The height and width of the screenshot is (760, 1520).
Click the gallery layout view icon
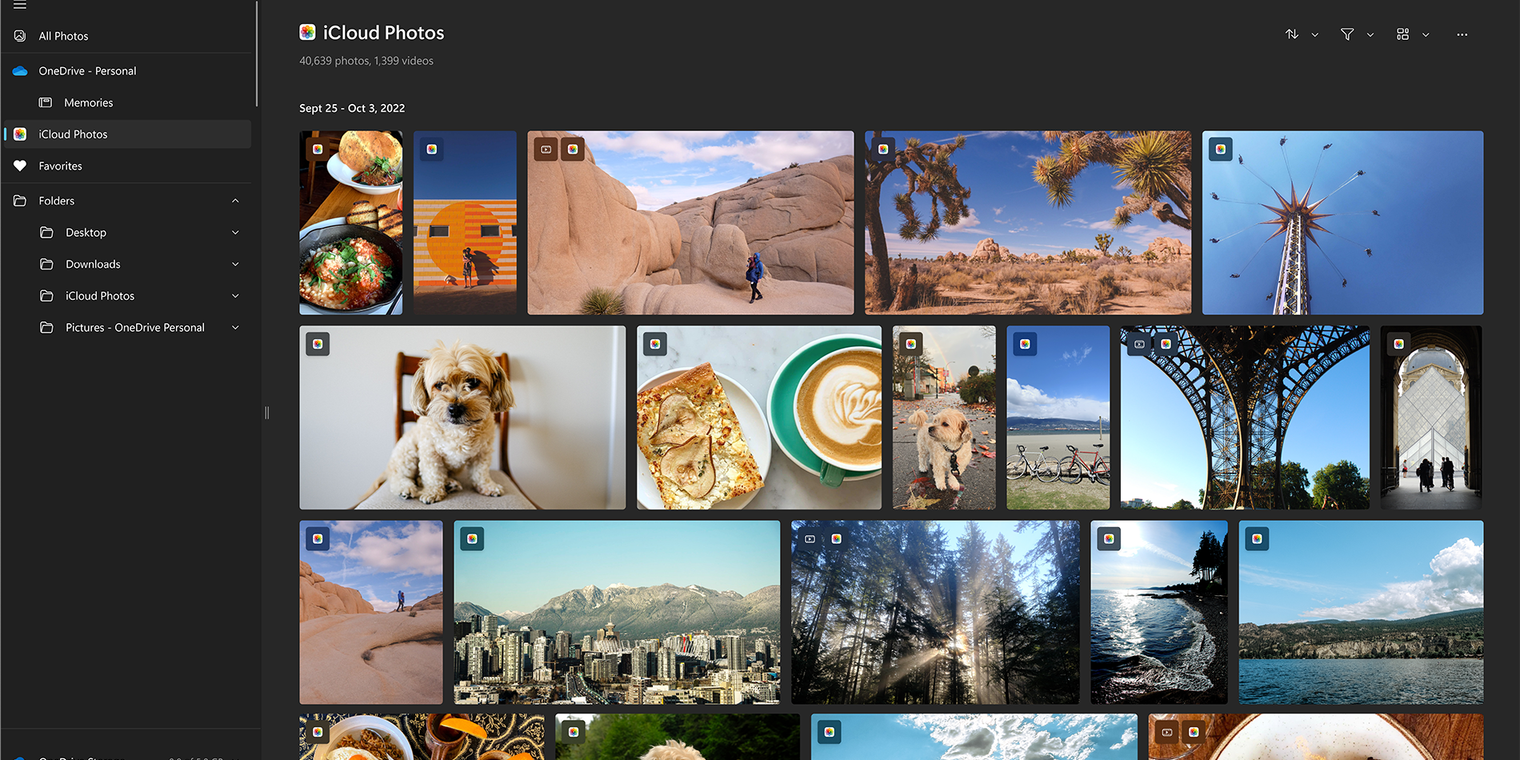[1403, 34]
